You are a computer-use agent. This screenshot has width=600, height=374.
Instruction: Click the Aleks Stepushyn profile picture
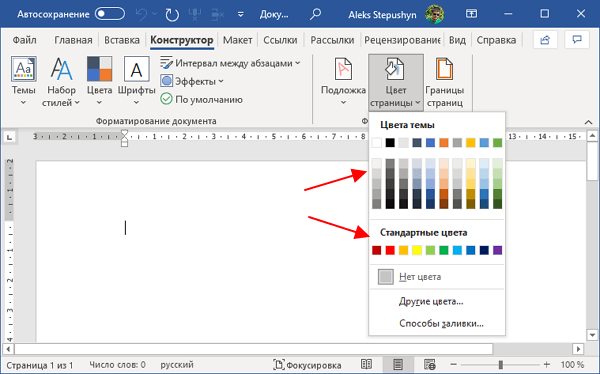[x=435, y=15]
